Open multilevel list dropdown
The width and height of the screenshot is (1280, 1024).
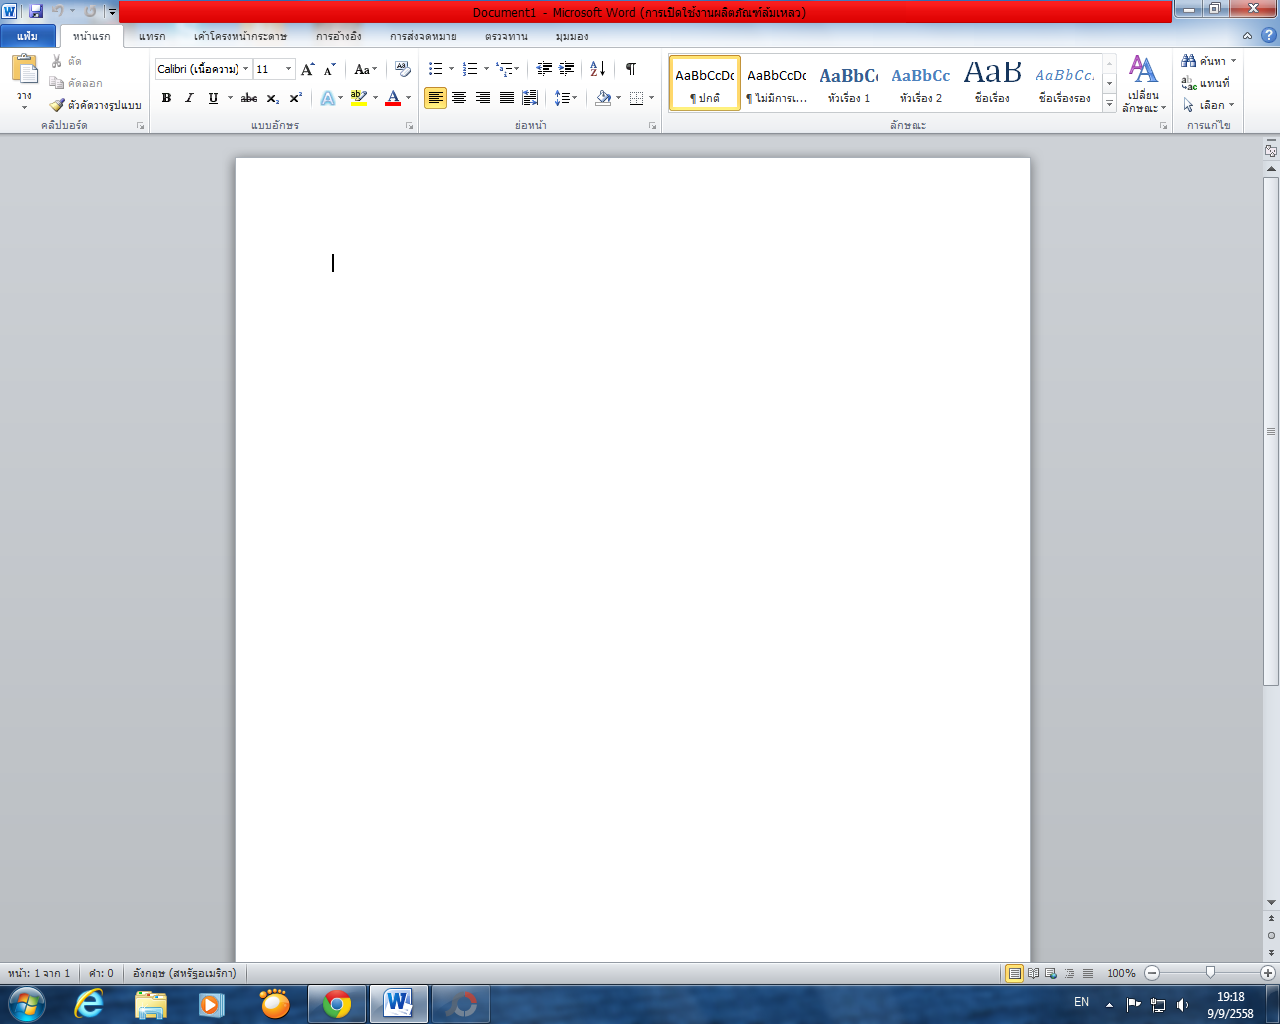click(516, 69)
